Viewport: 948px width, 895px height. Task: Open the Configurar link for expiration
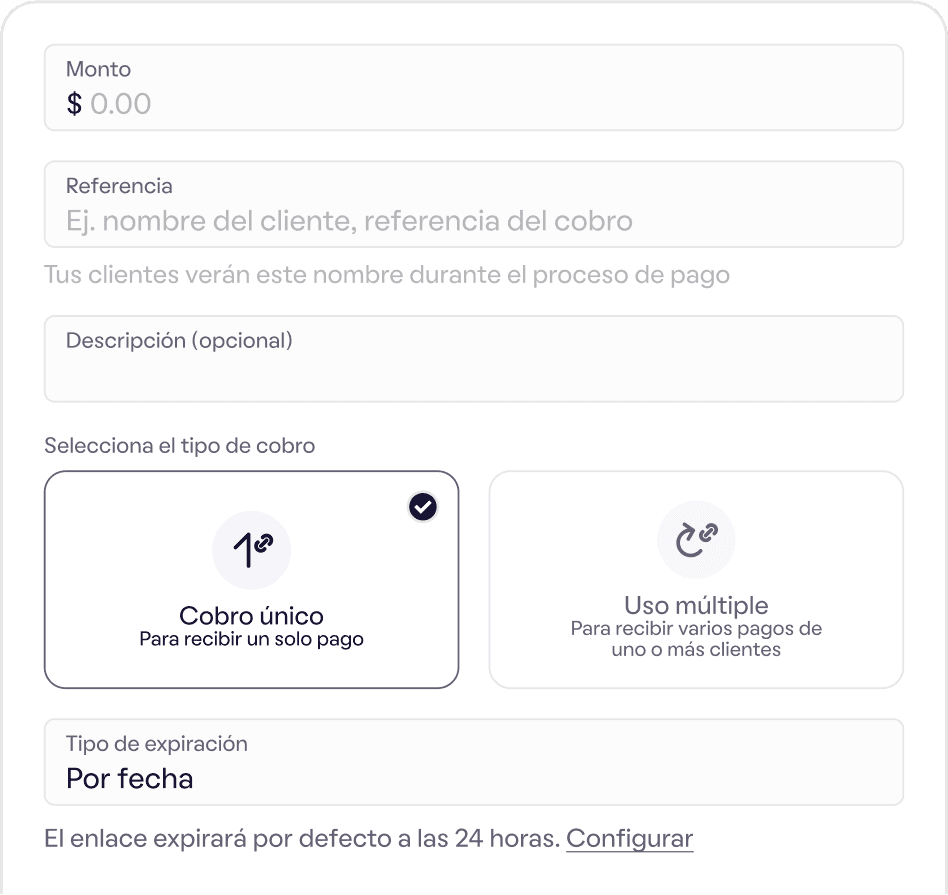pyautogui.click(x=629, y=839)
